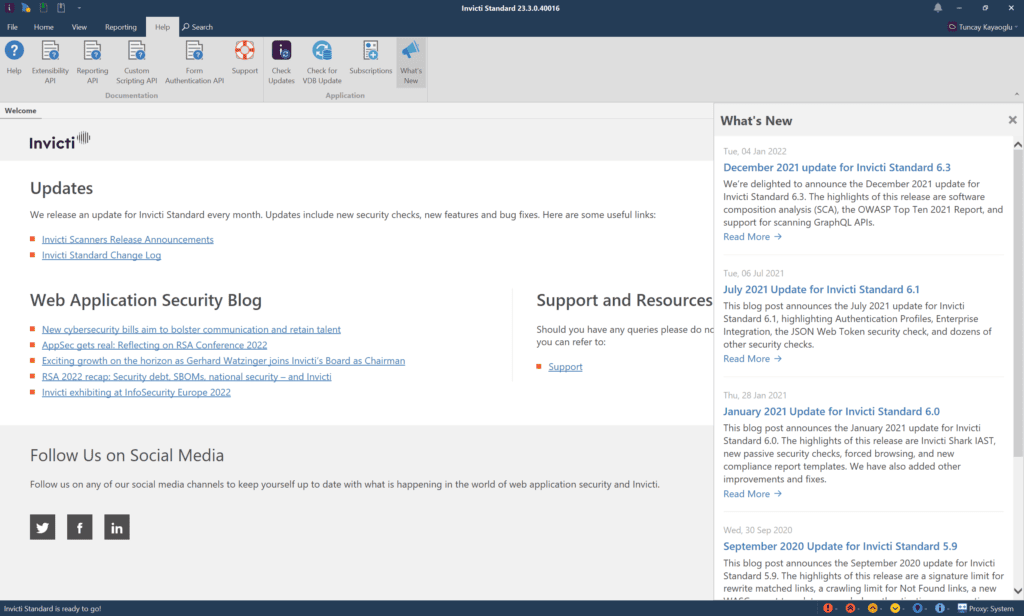The image size is (1024, 616).
Task: Click the red critical severity status bar icon
Action: pyautogui.click(x=828, y=608)
